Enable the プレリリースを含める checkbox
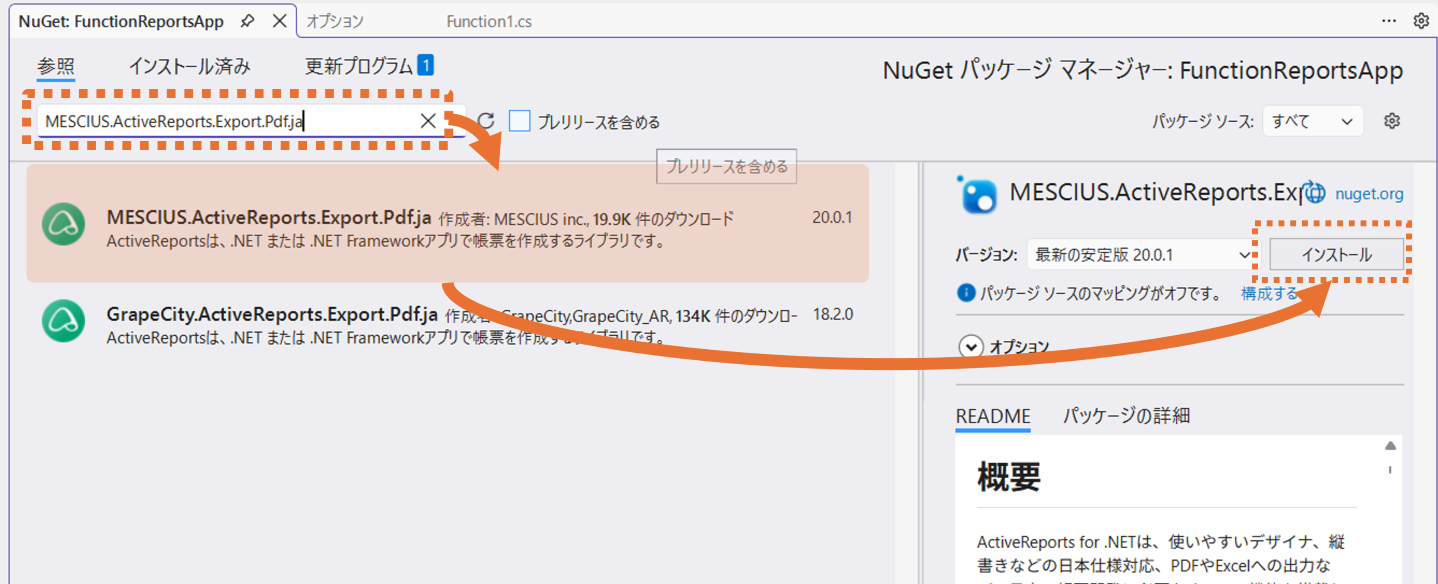 tap(519, 121)
